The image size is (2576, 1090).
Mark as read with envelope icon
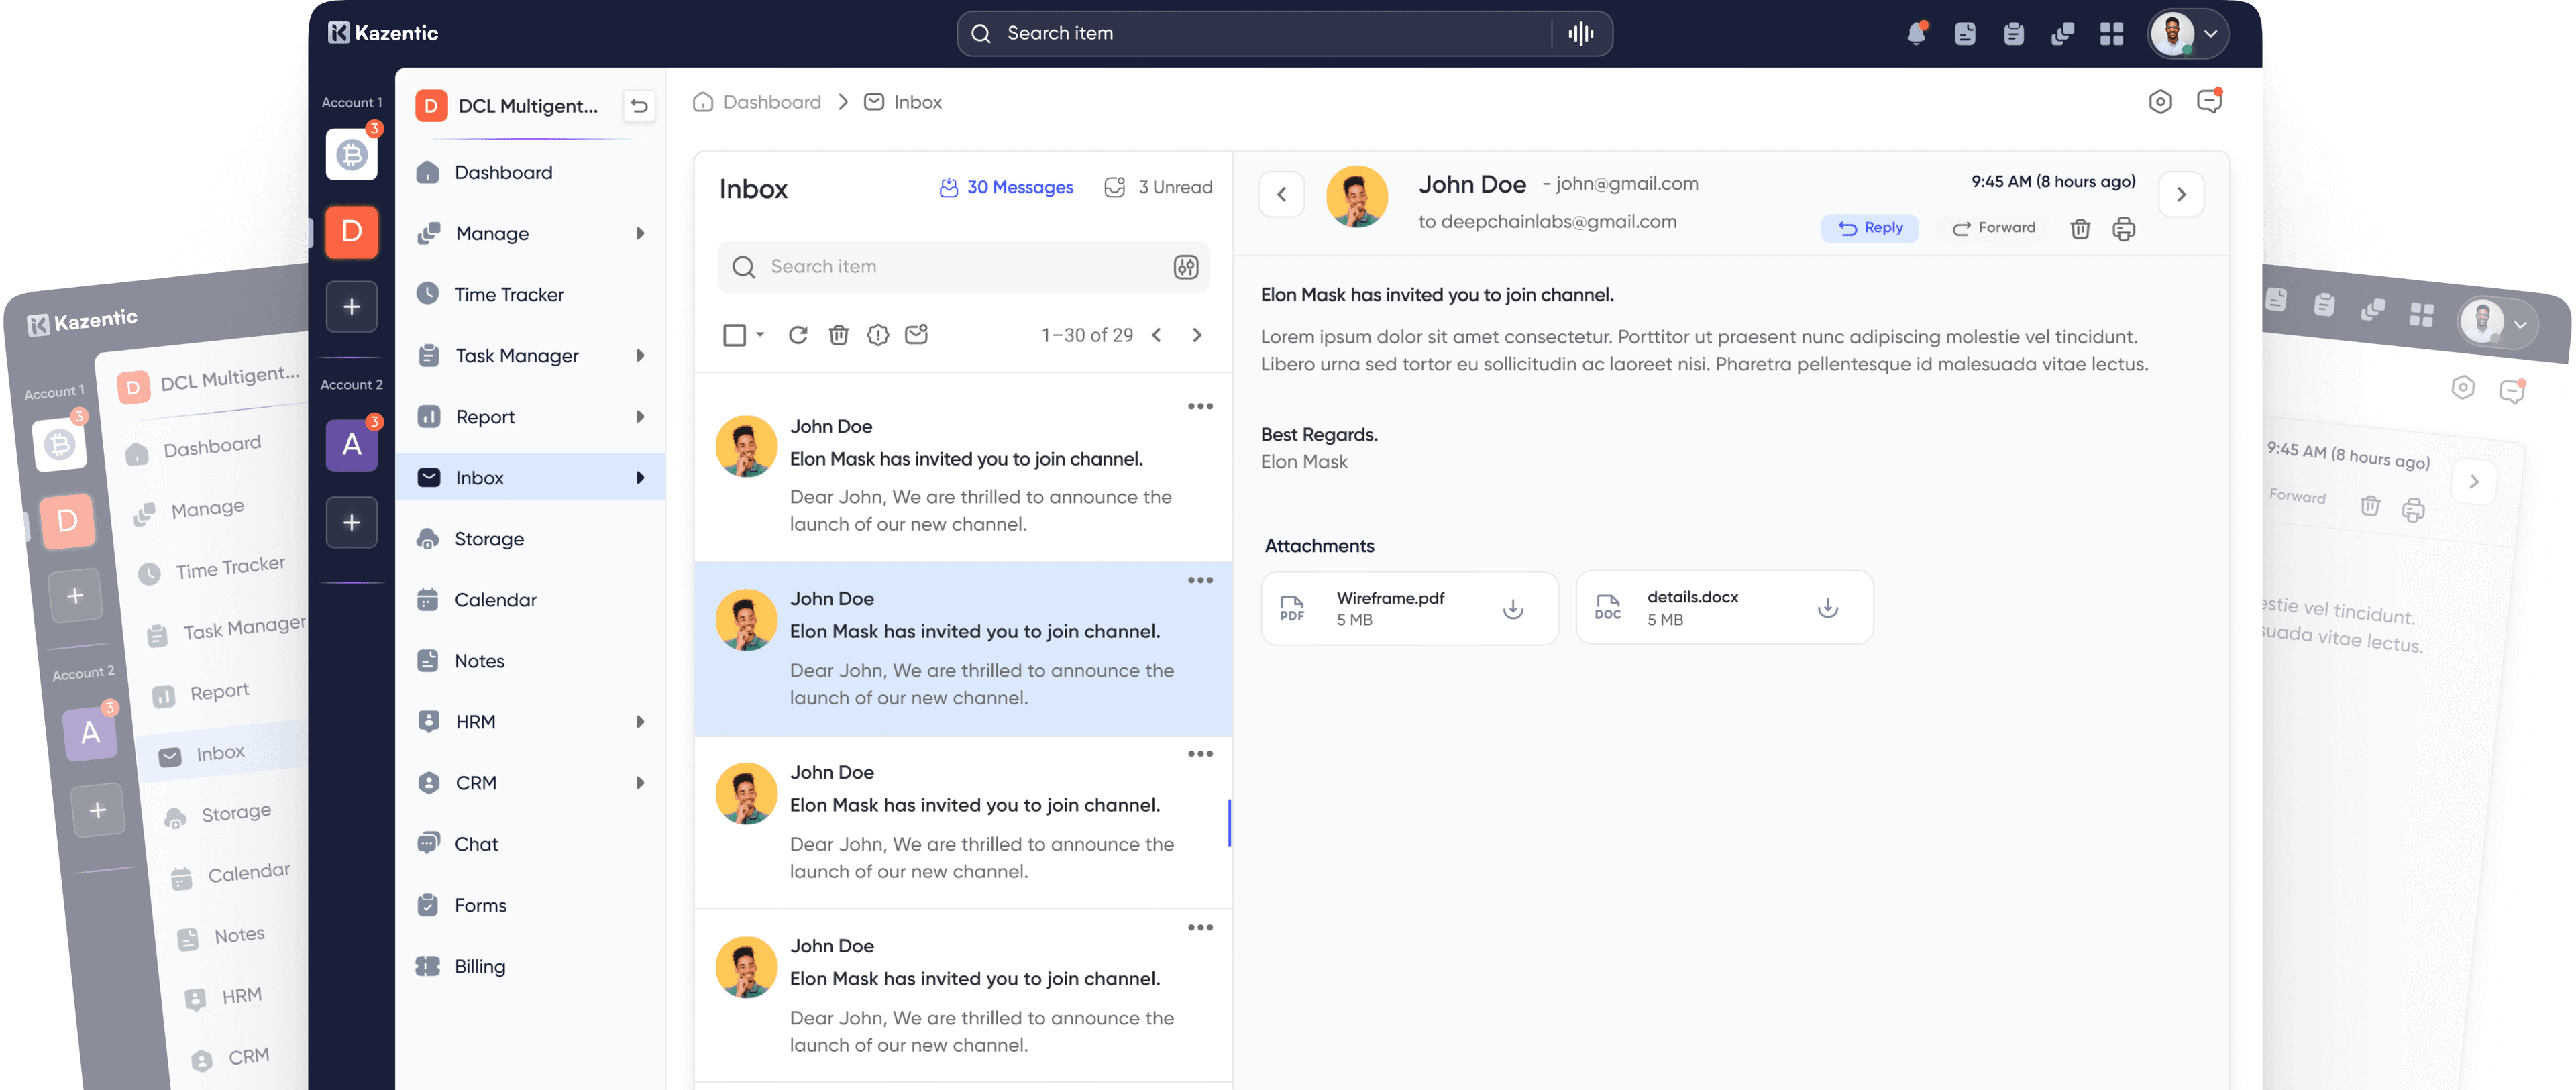click(916, 334)
